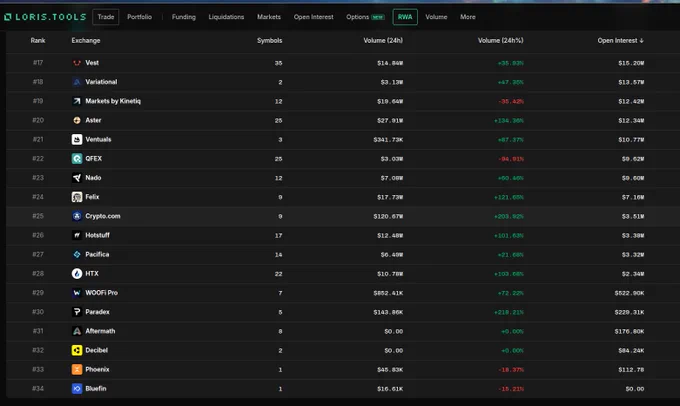This screenshot has height=406, width=680.
Task: Click the HTX exchange icon
Action: [77, 273]
